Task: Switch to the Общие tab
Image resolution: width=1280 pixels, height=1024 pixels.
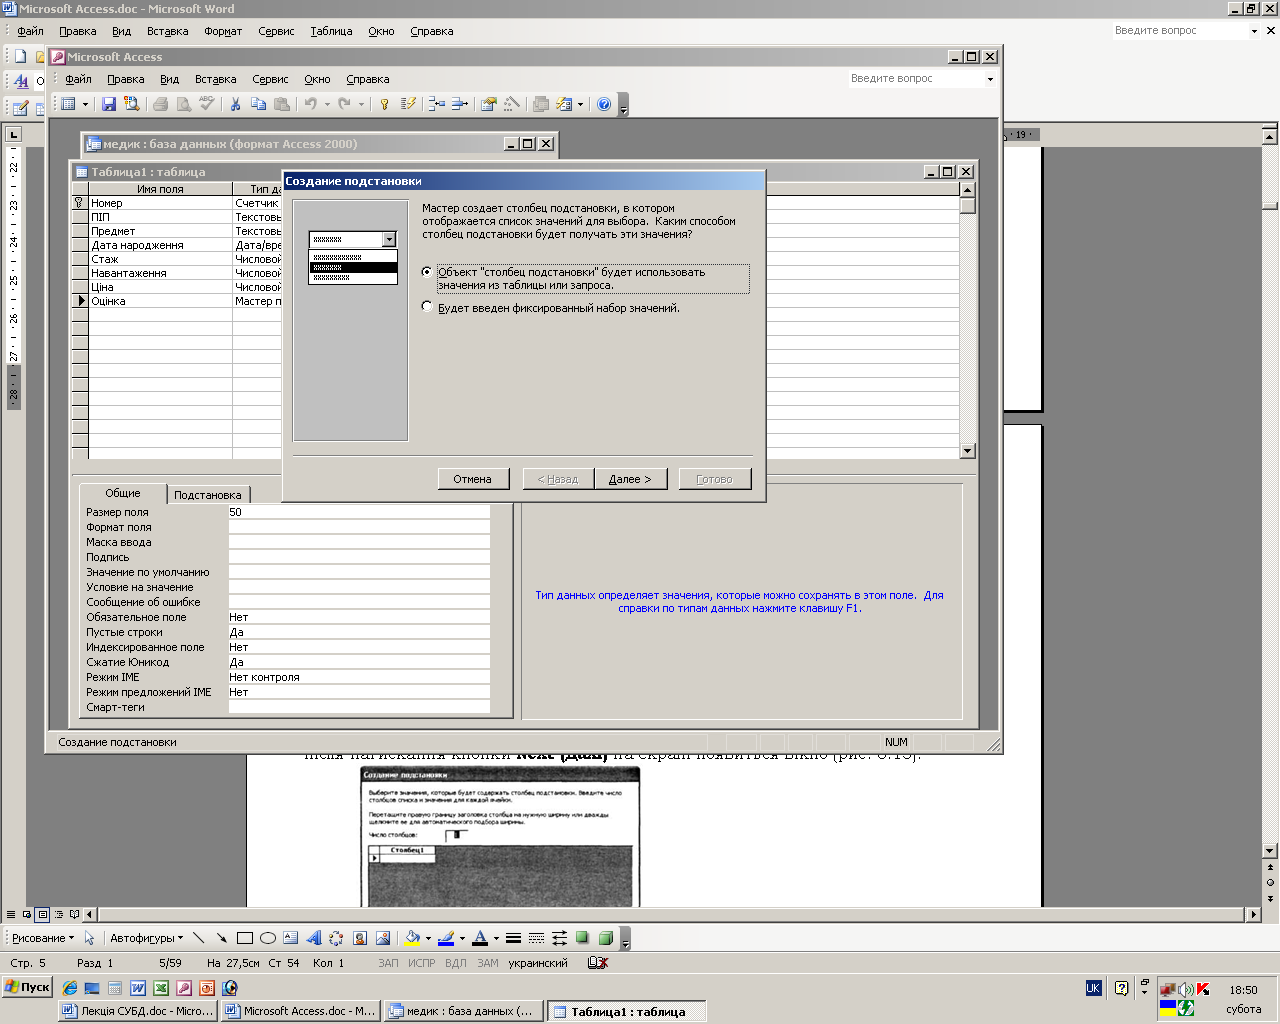Action: [x=123, y=493]
